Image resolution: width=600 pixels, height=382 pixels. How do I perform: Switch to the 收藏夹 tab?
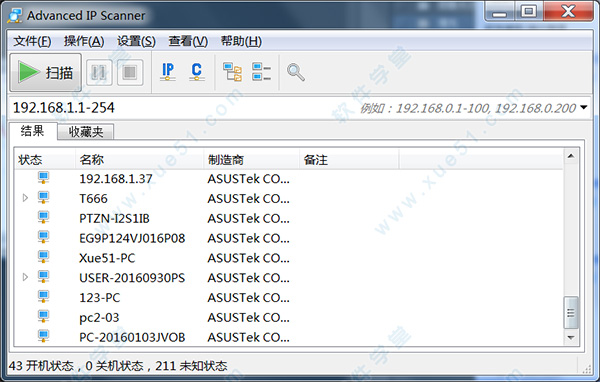point(86,132)
